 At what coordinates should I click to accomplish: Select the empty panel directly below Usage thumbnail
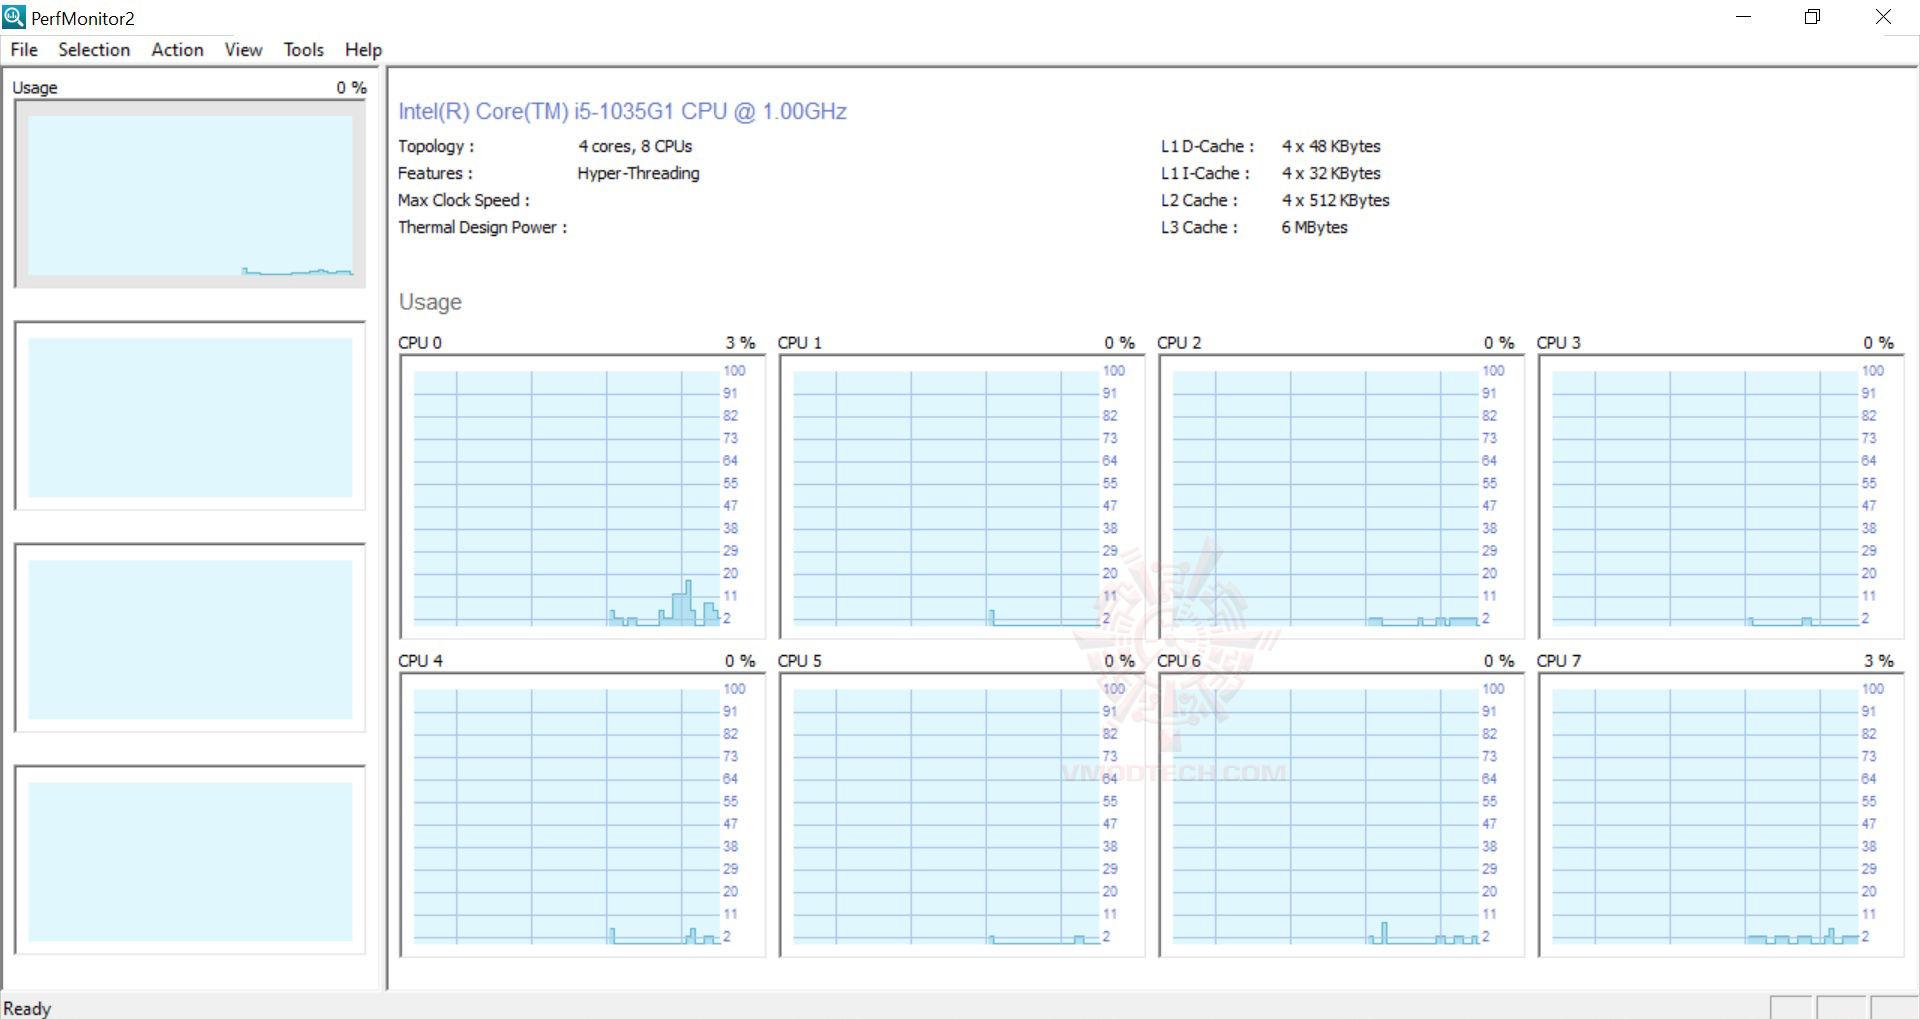click(x=190, y=416)
